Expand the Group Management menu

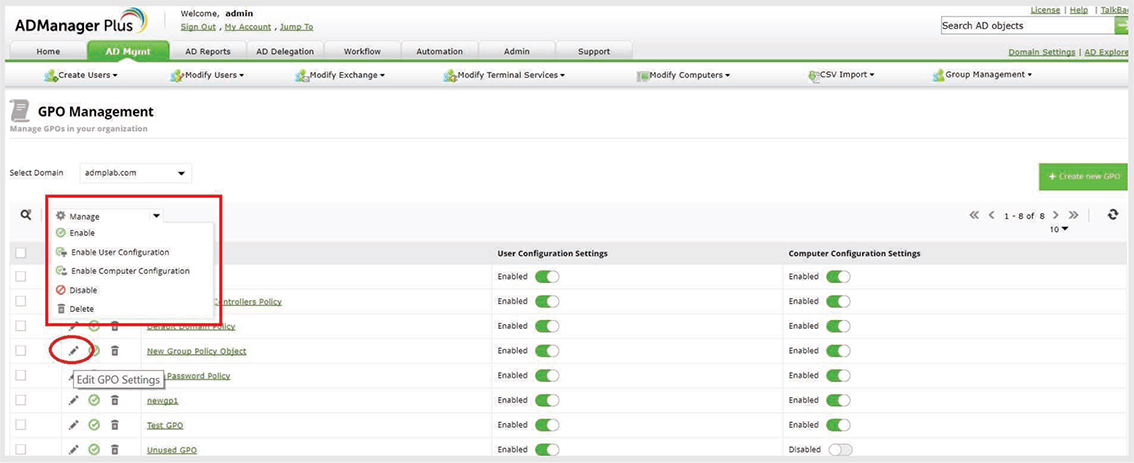(982, 75)
